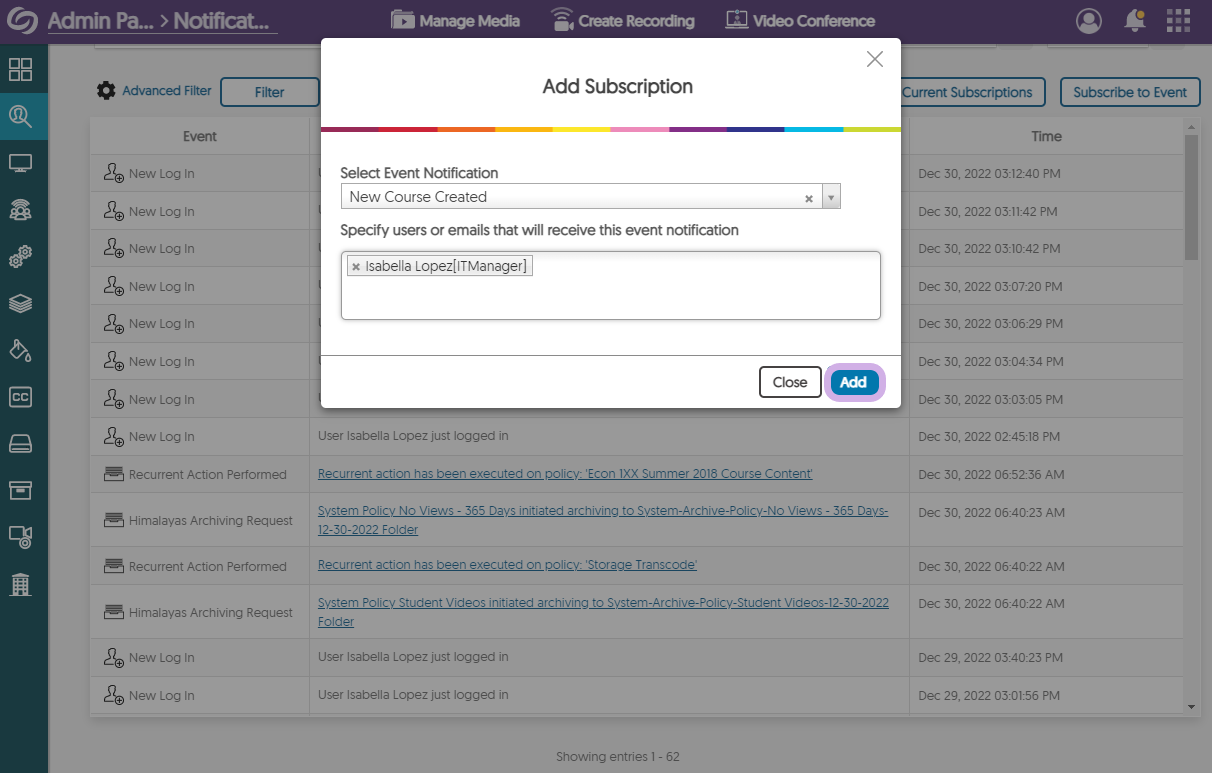Viewport: 1212px width, 773px height.
Task: Open the notifications bell icon
Action: click(x=1135, y=20)
